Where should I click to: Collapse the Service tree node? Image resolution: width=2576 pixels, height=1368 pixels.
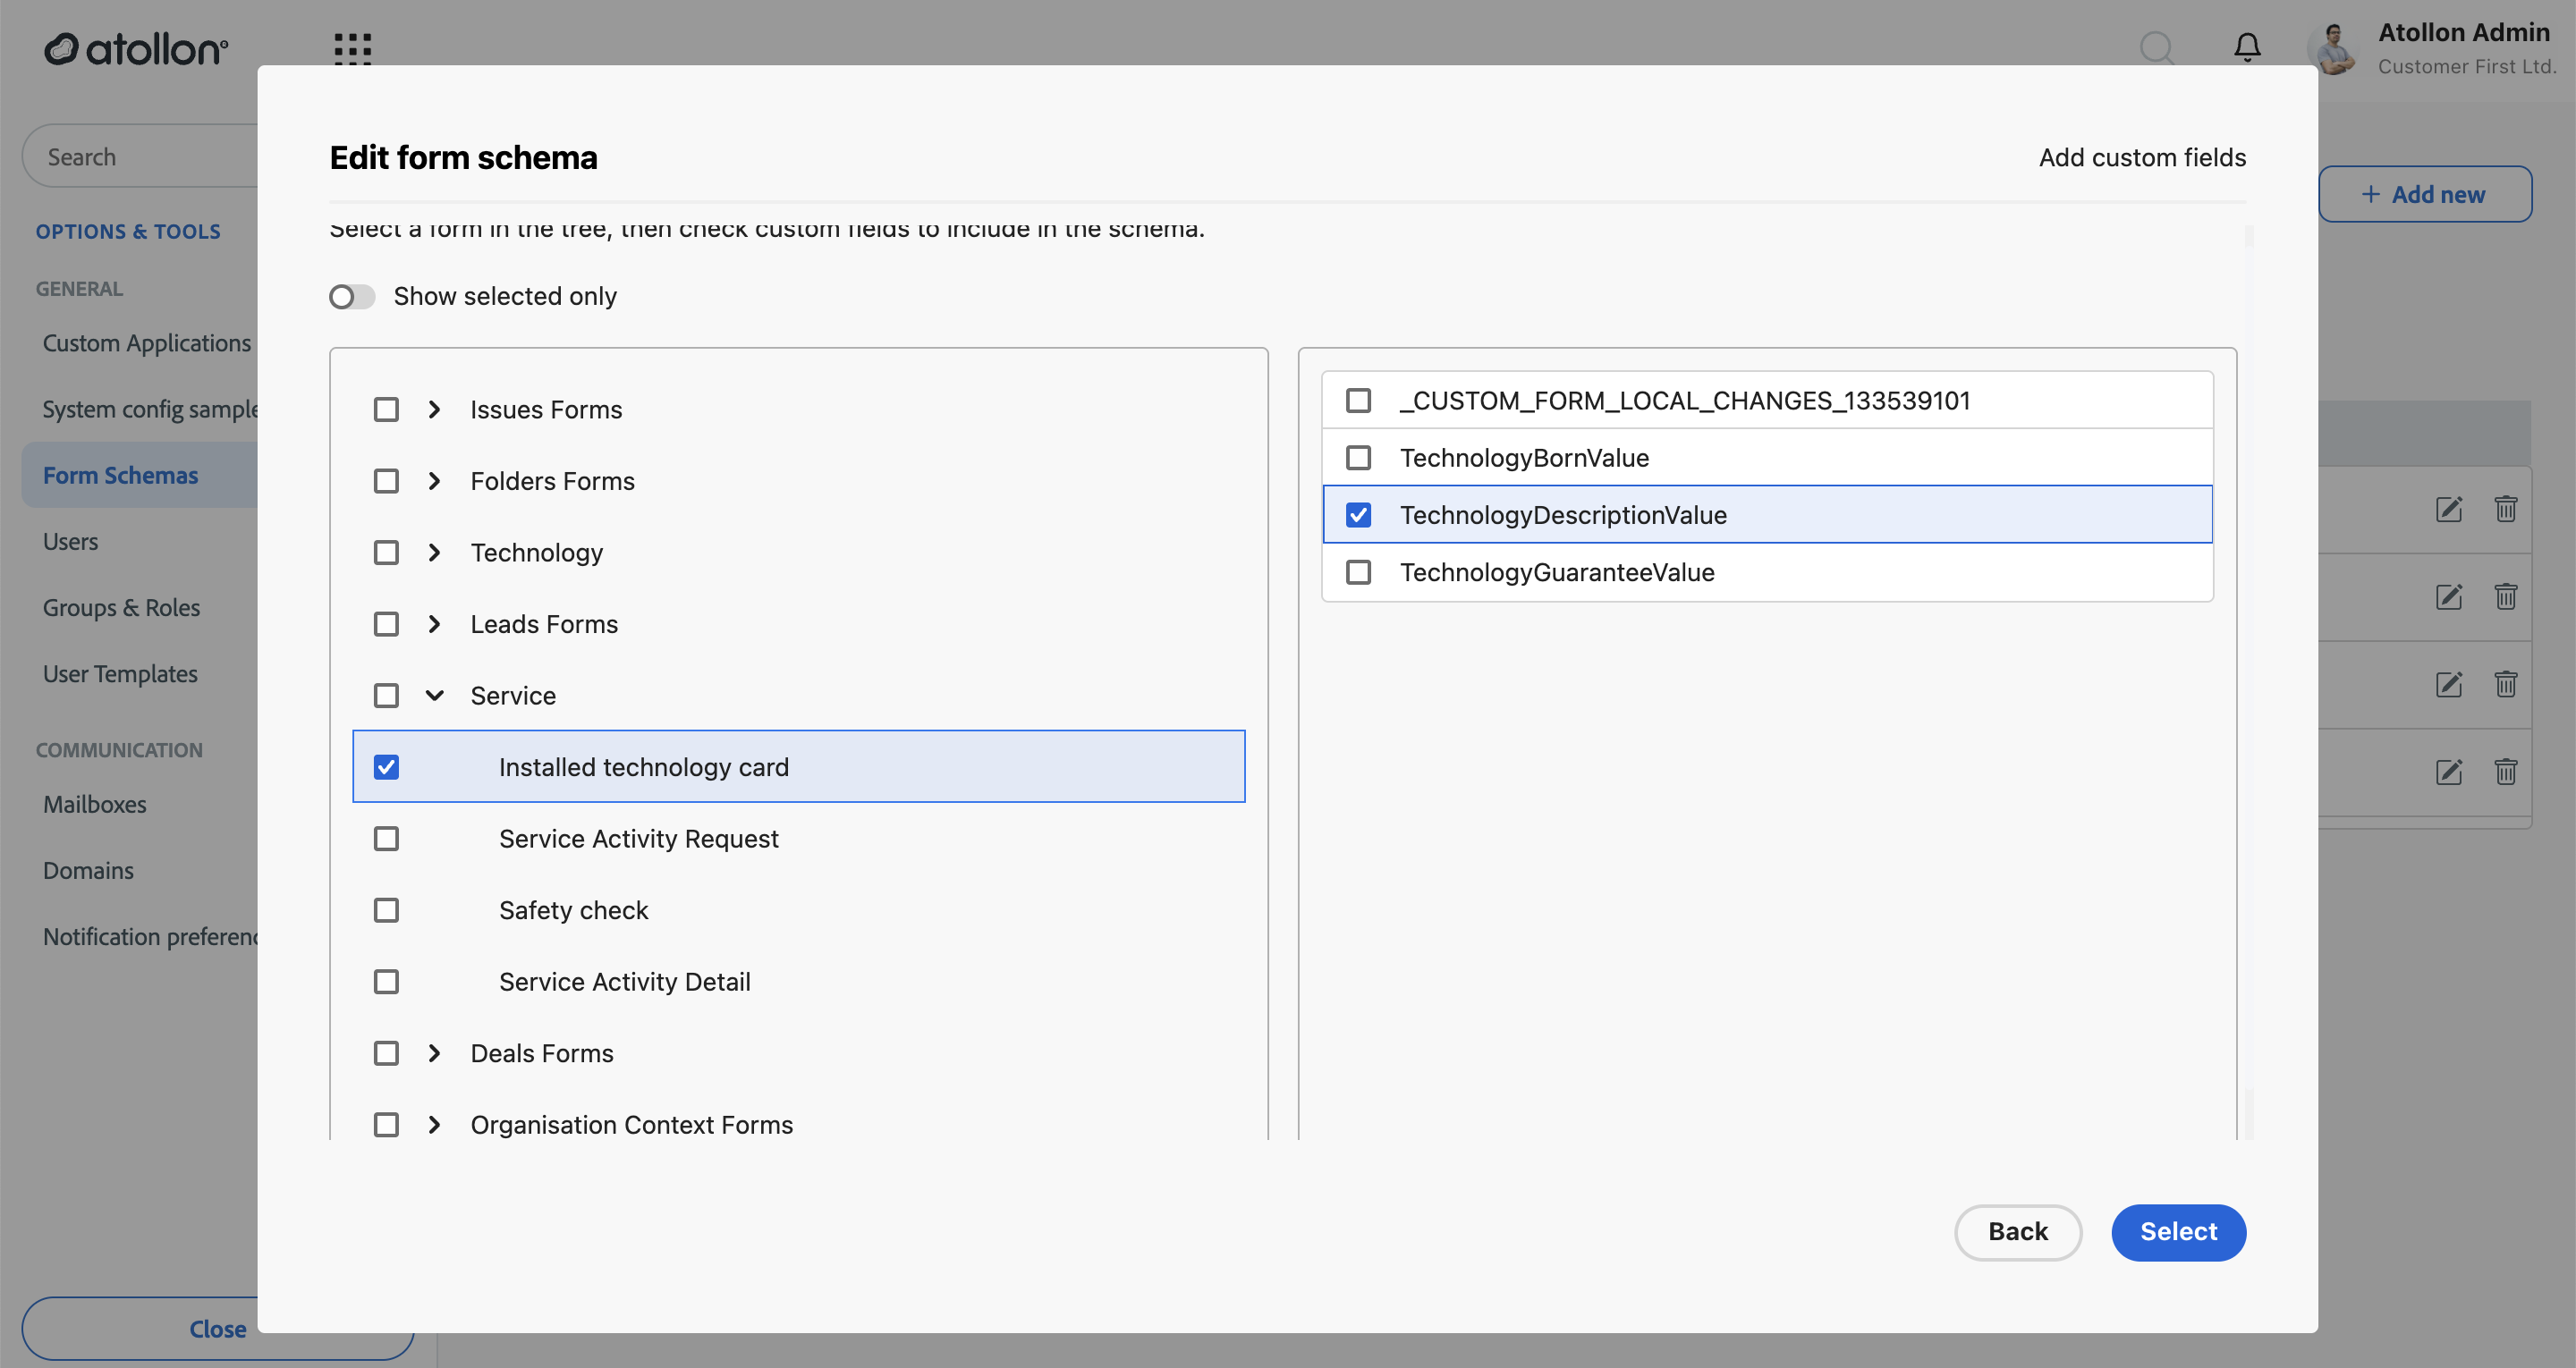point(434,696)
